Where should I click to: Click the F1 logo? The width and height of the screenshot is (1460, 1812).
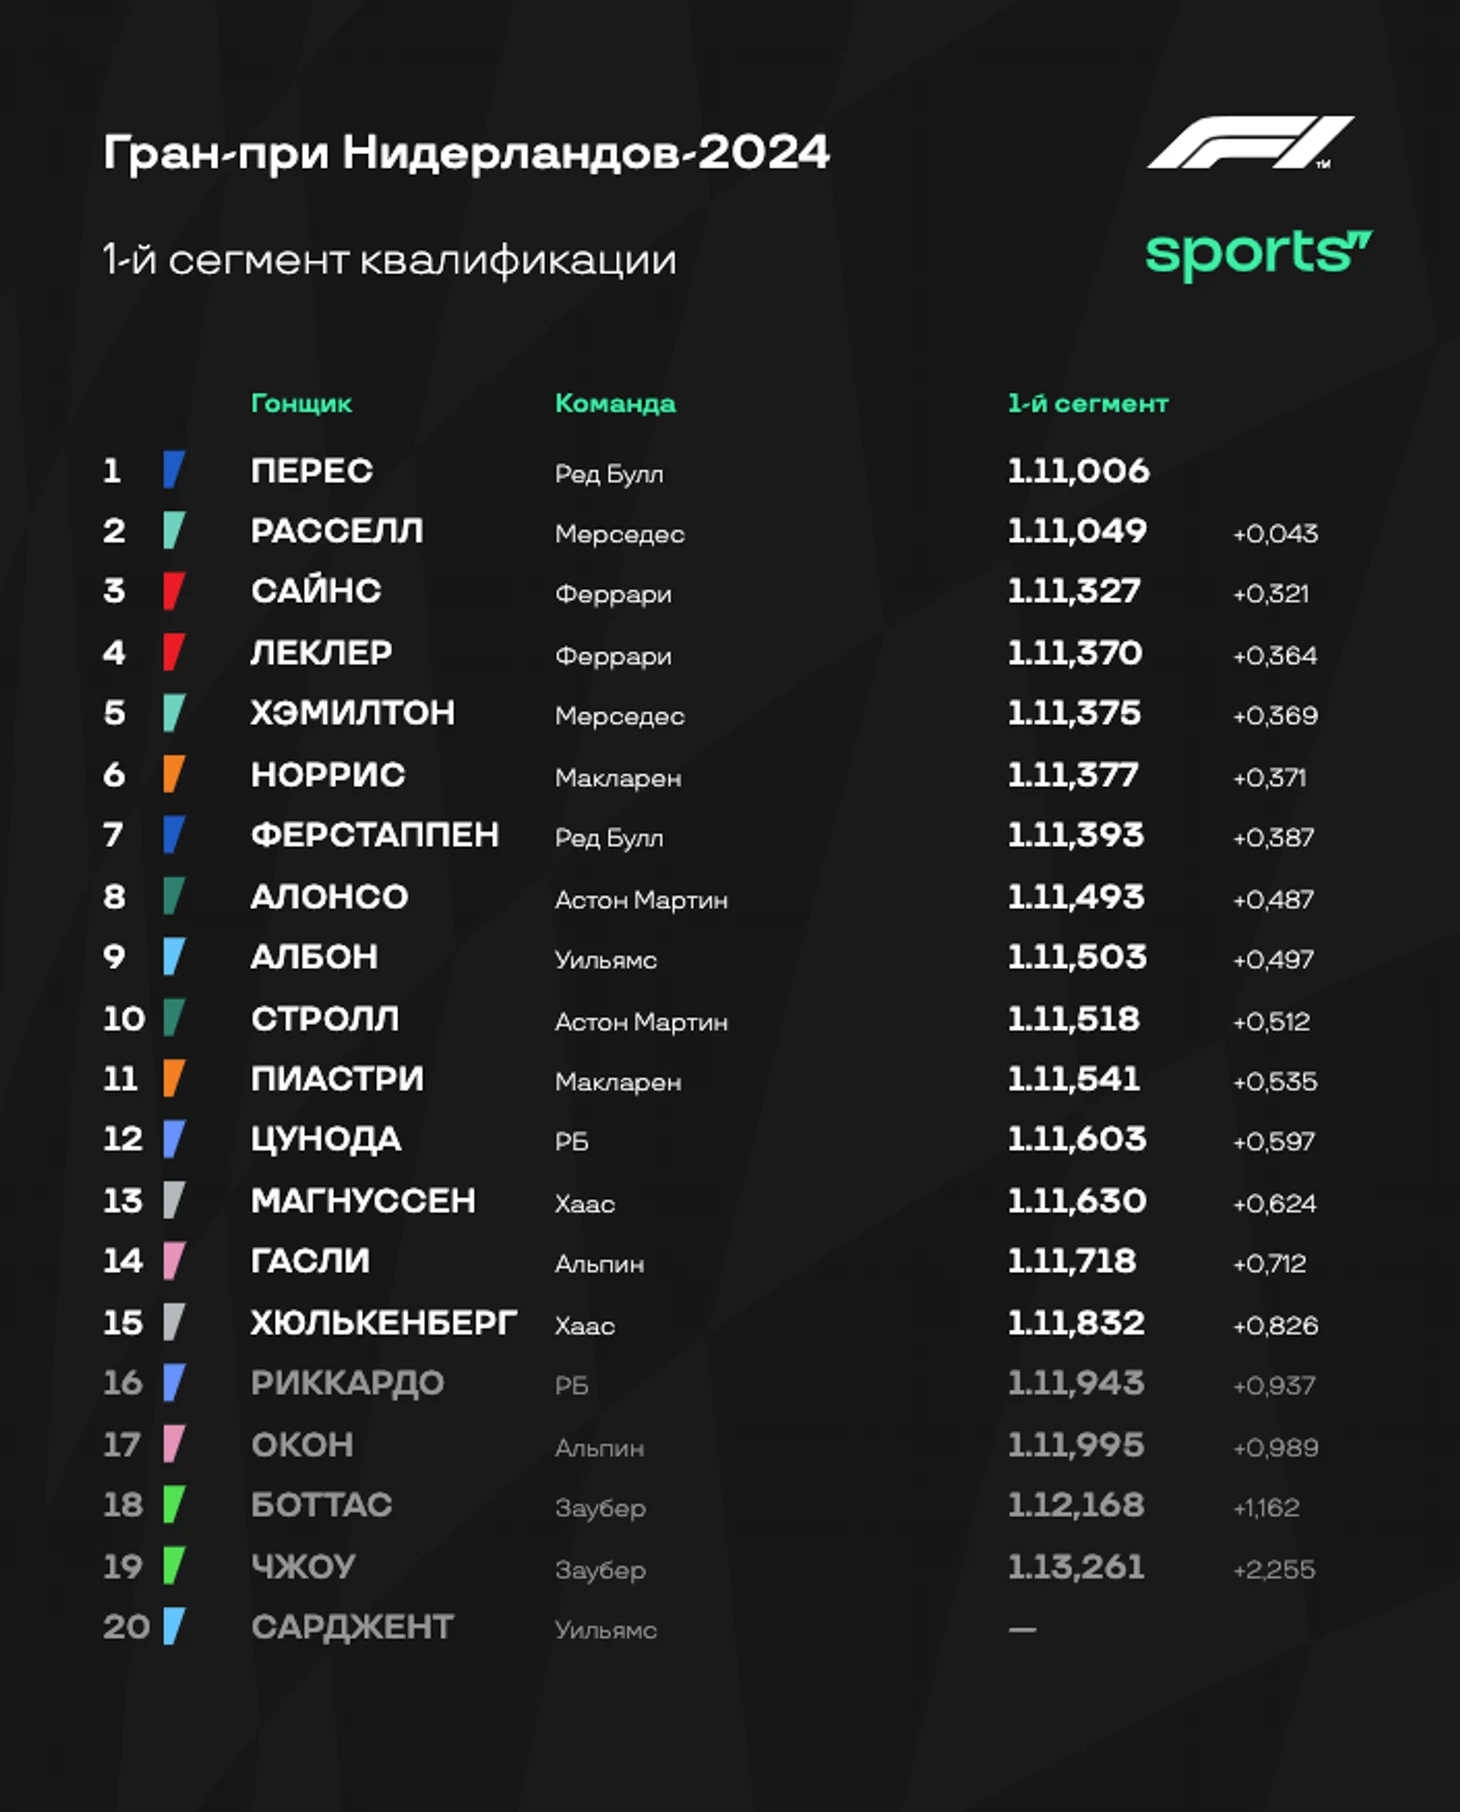click(1250, 143)
